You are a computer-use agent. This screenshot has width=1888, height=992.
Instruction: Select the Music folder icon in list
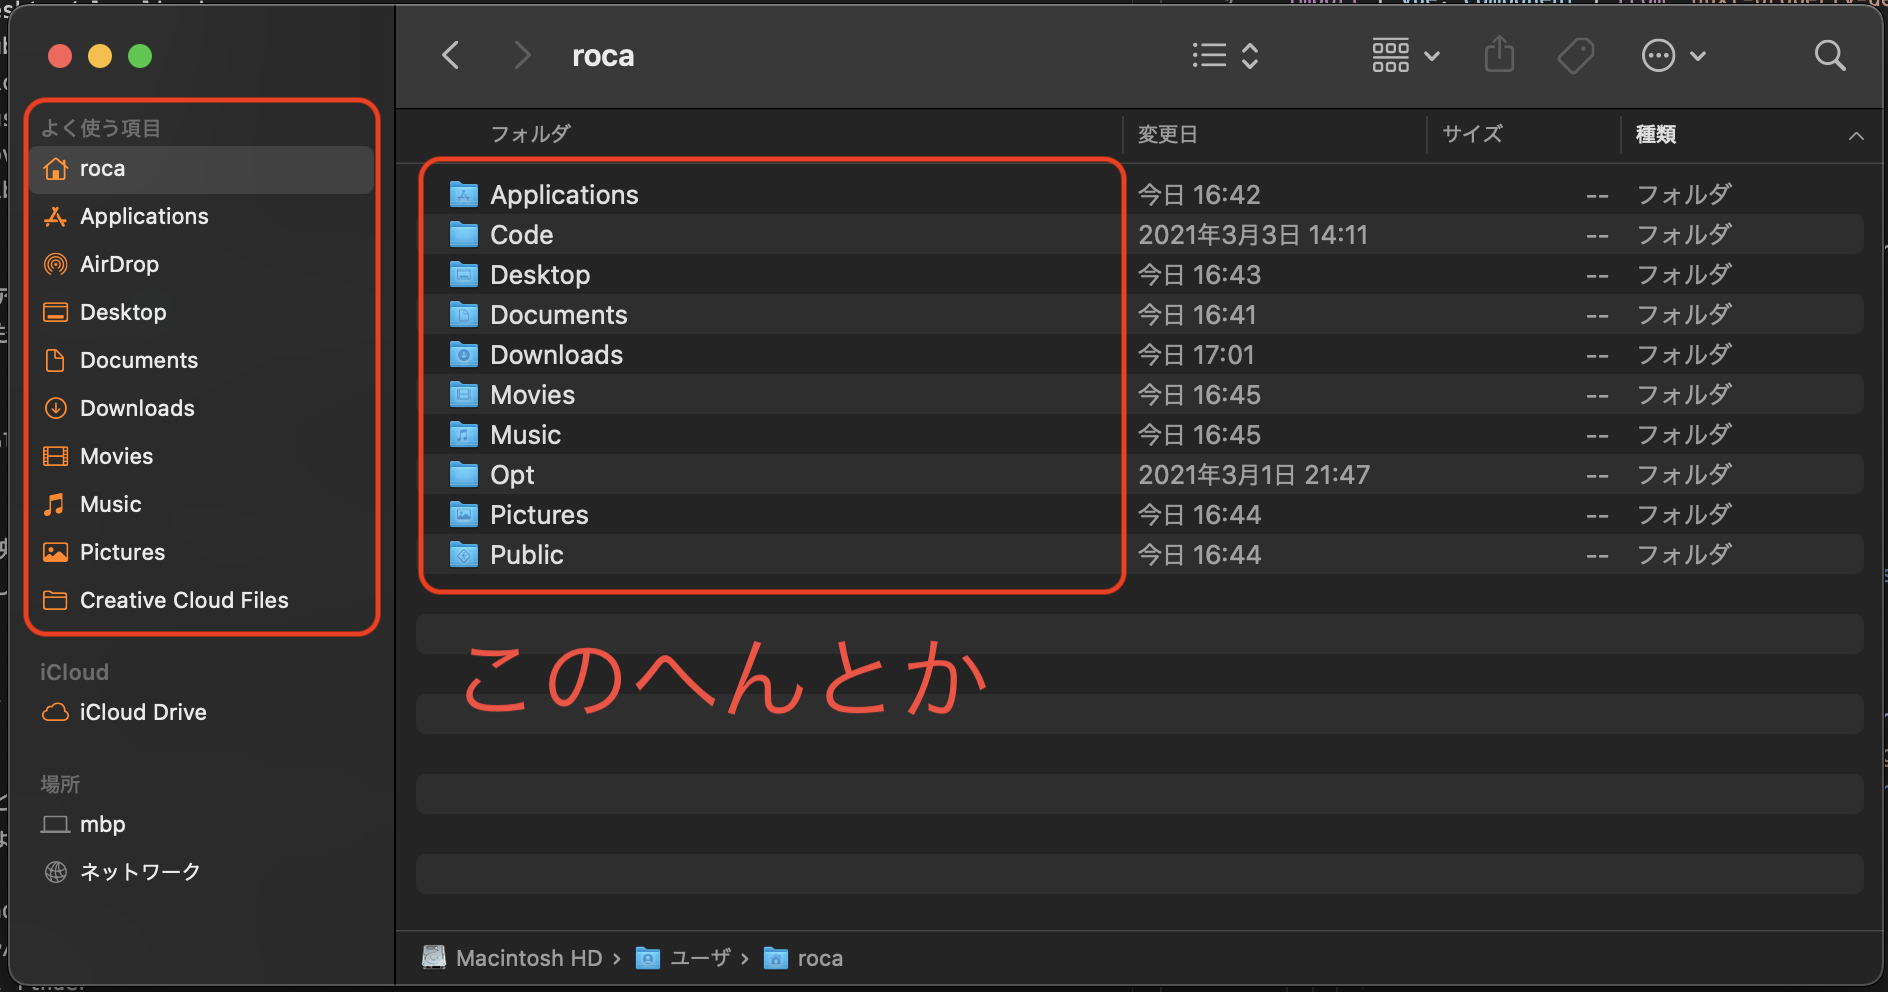(x=463, y=434)
